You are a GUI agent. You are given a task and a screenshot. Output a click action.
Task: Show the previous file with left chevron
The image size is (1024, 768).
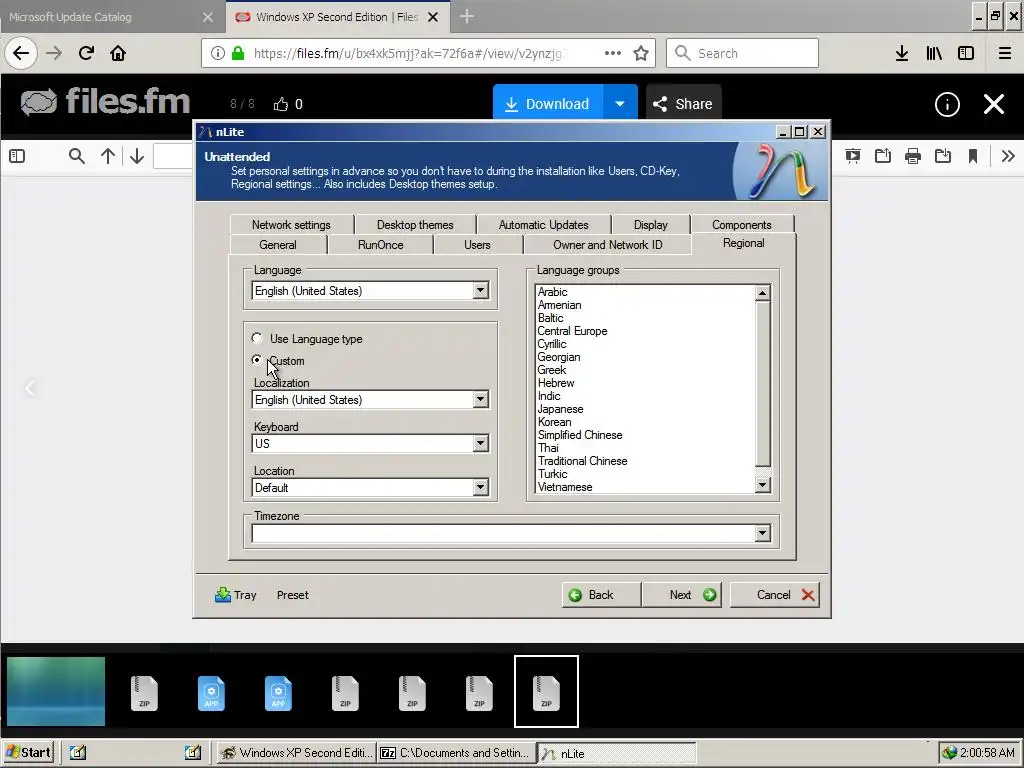pyautogui.click(x=30, y=389)
